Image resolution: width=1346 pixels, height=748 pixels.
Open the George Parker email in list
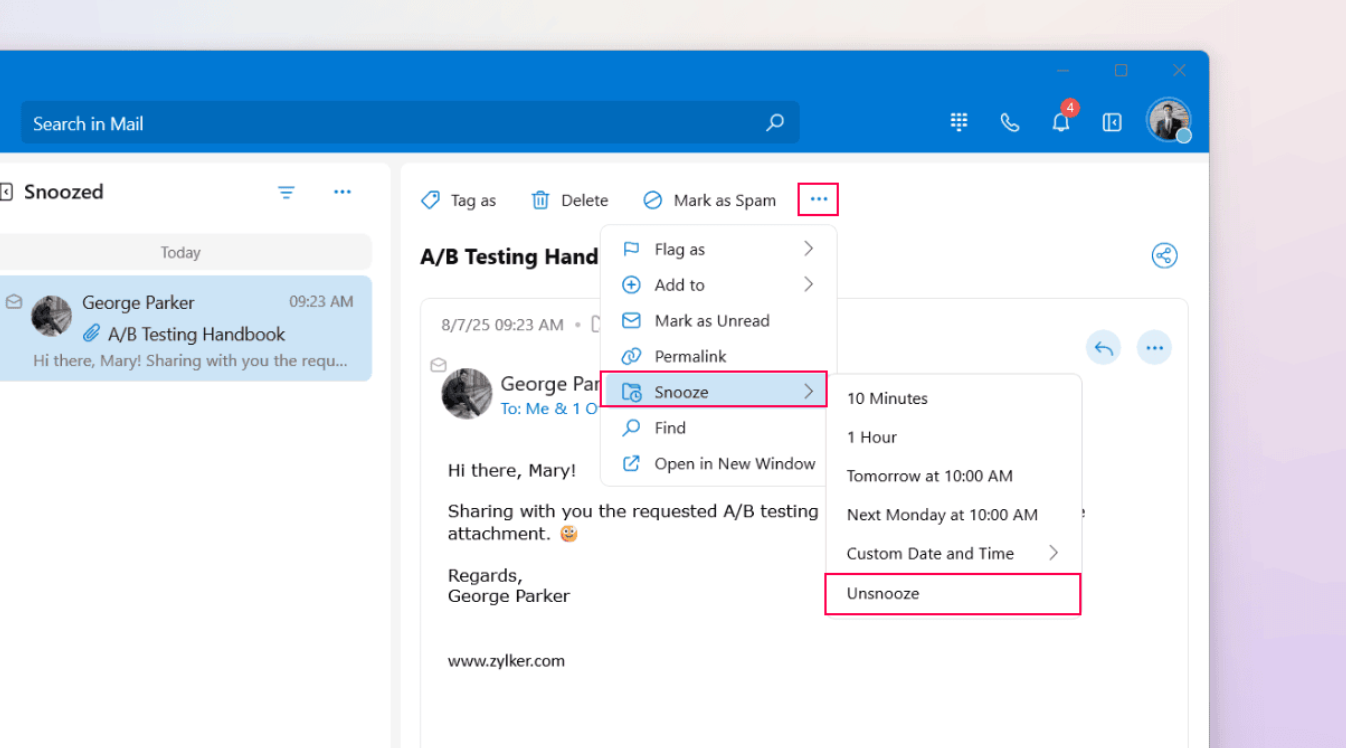pyautogui.click(x=186, y=329)
